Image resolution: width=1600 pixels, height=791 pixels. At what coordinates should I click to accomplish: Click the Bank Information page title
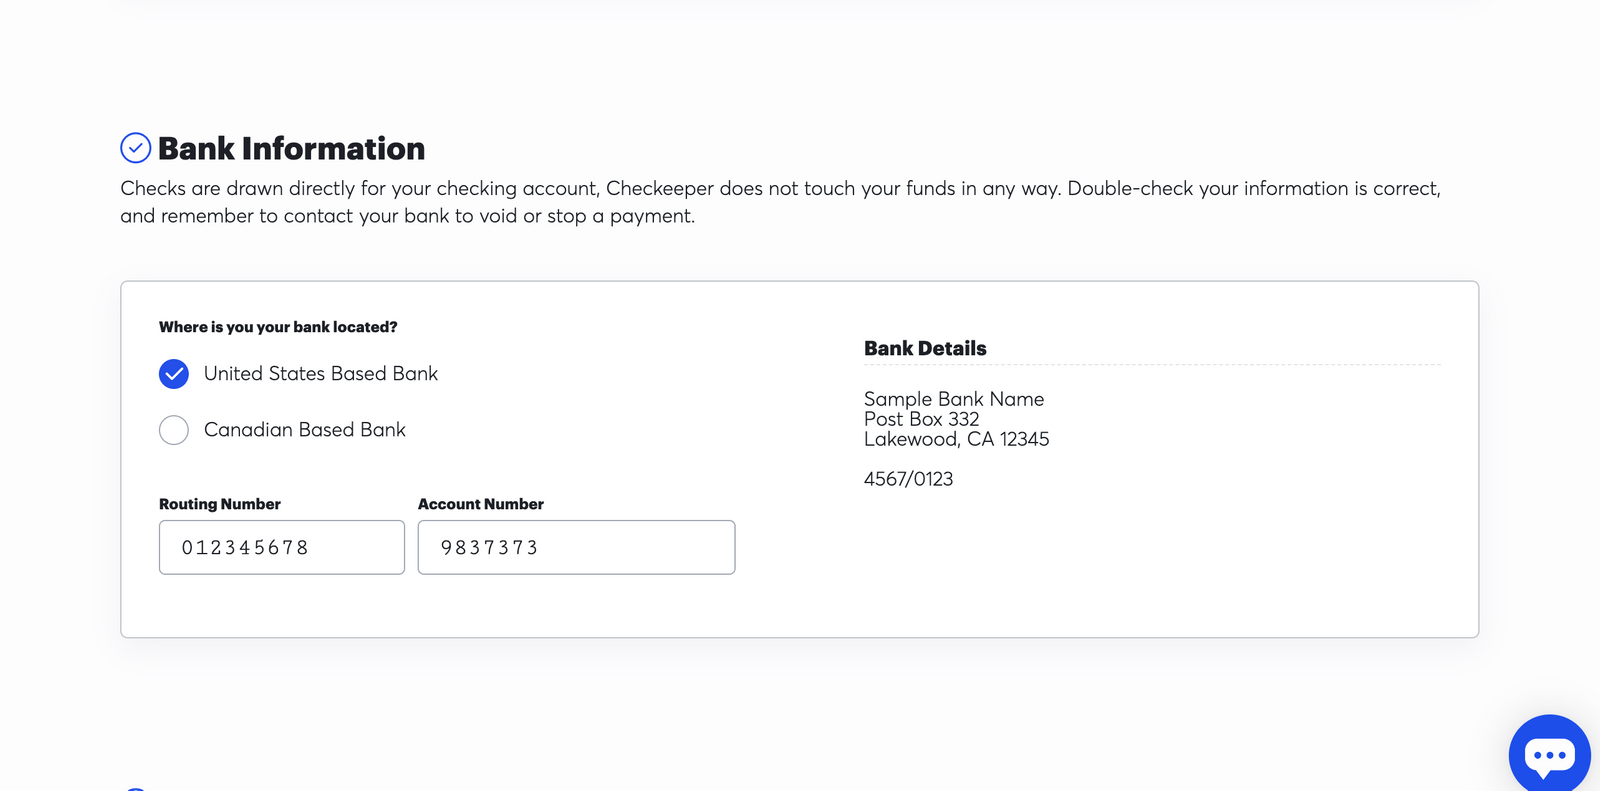[291, 148]
